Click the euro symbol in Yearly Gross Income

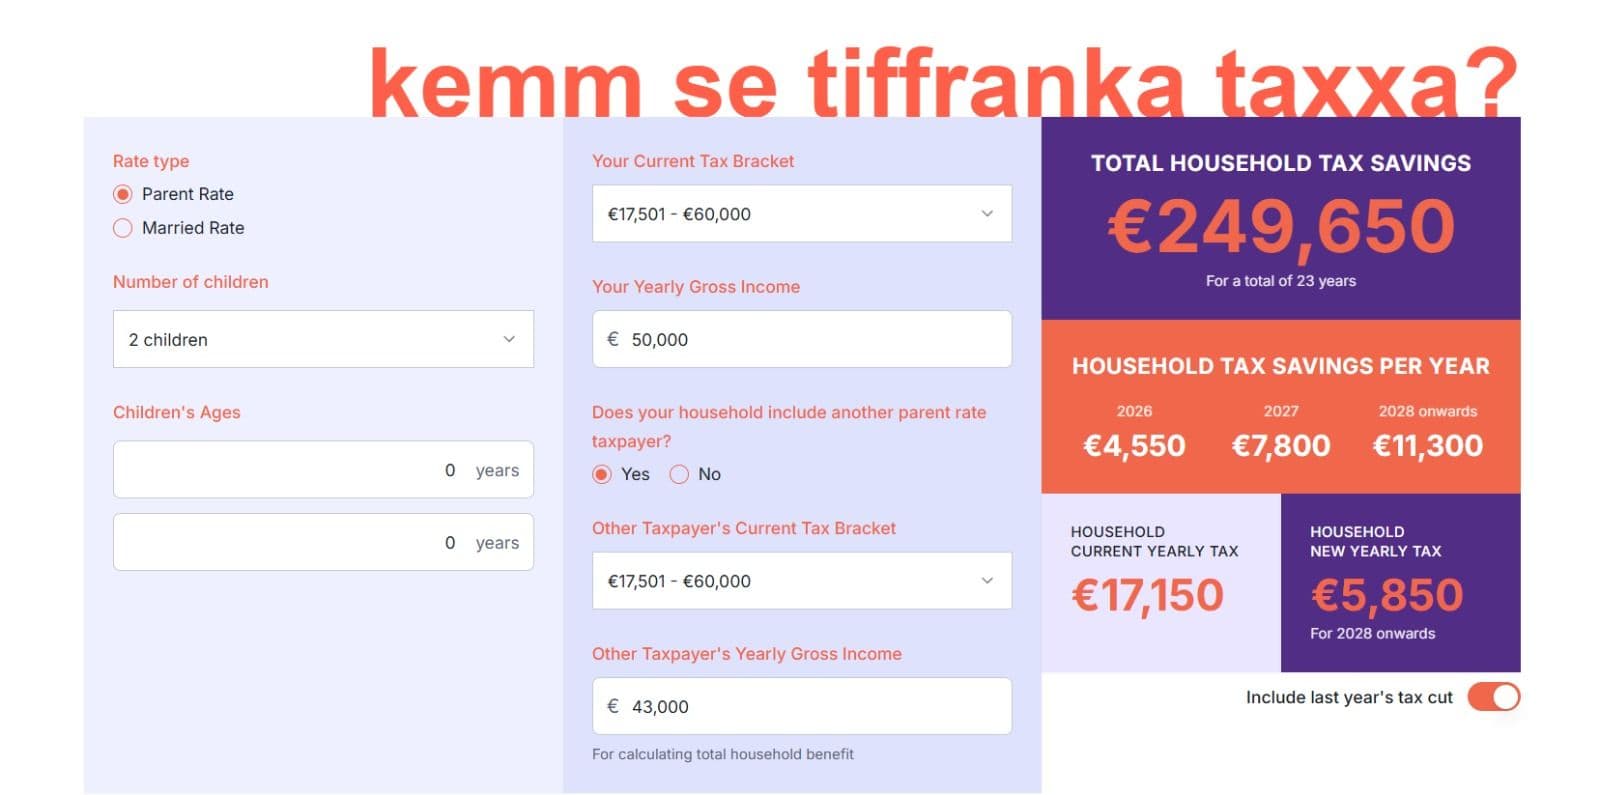(x=614, y=340)
